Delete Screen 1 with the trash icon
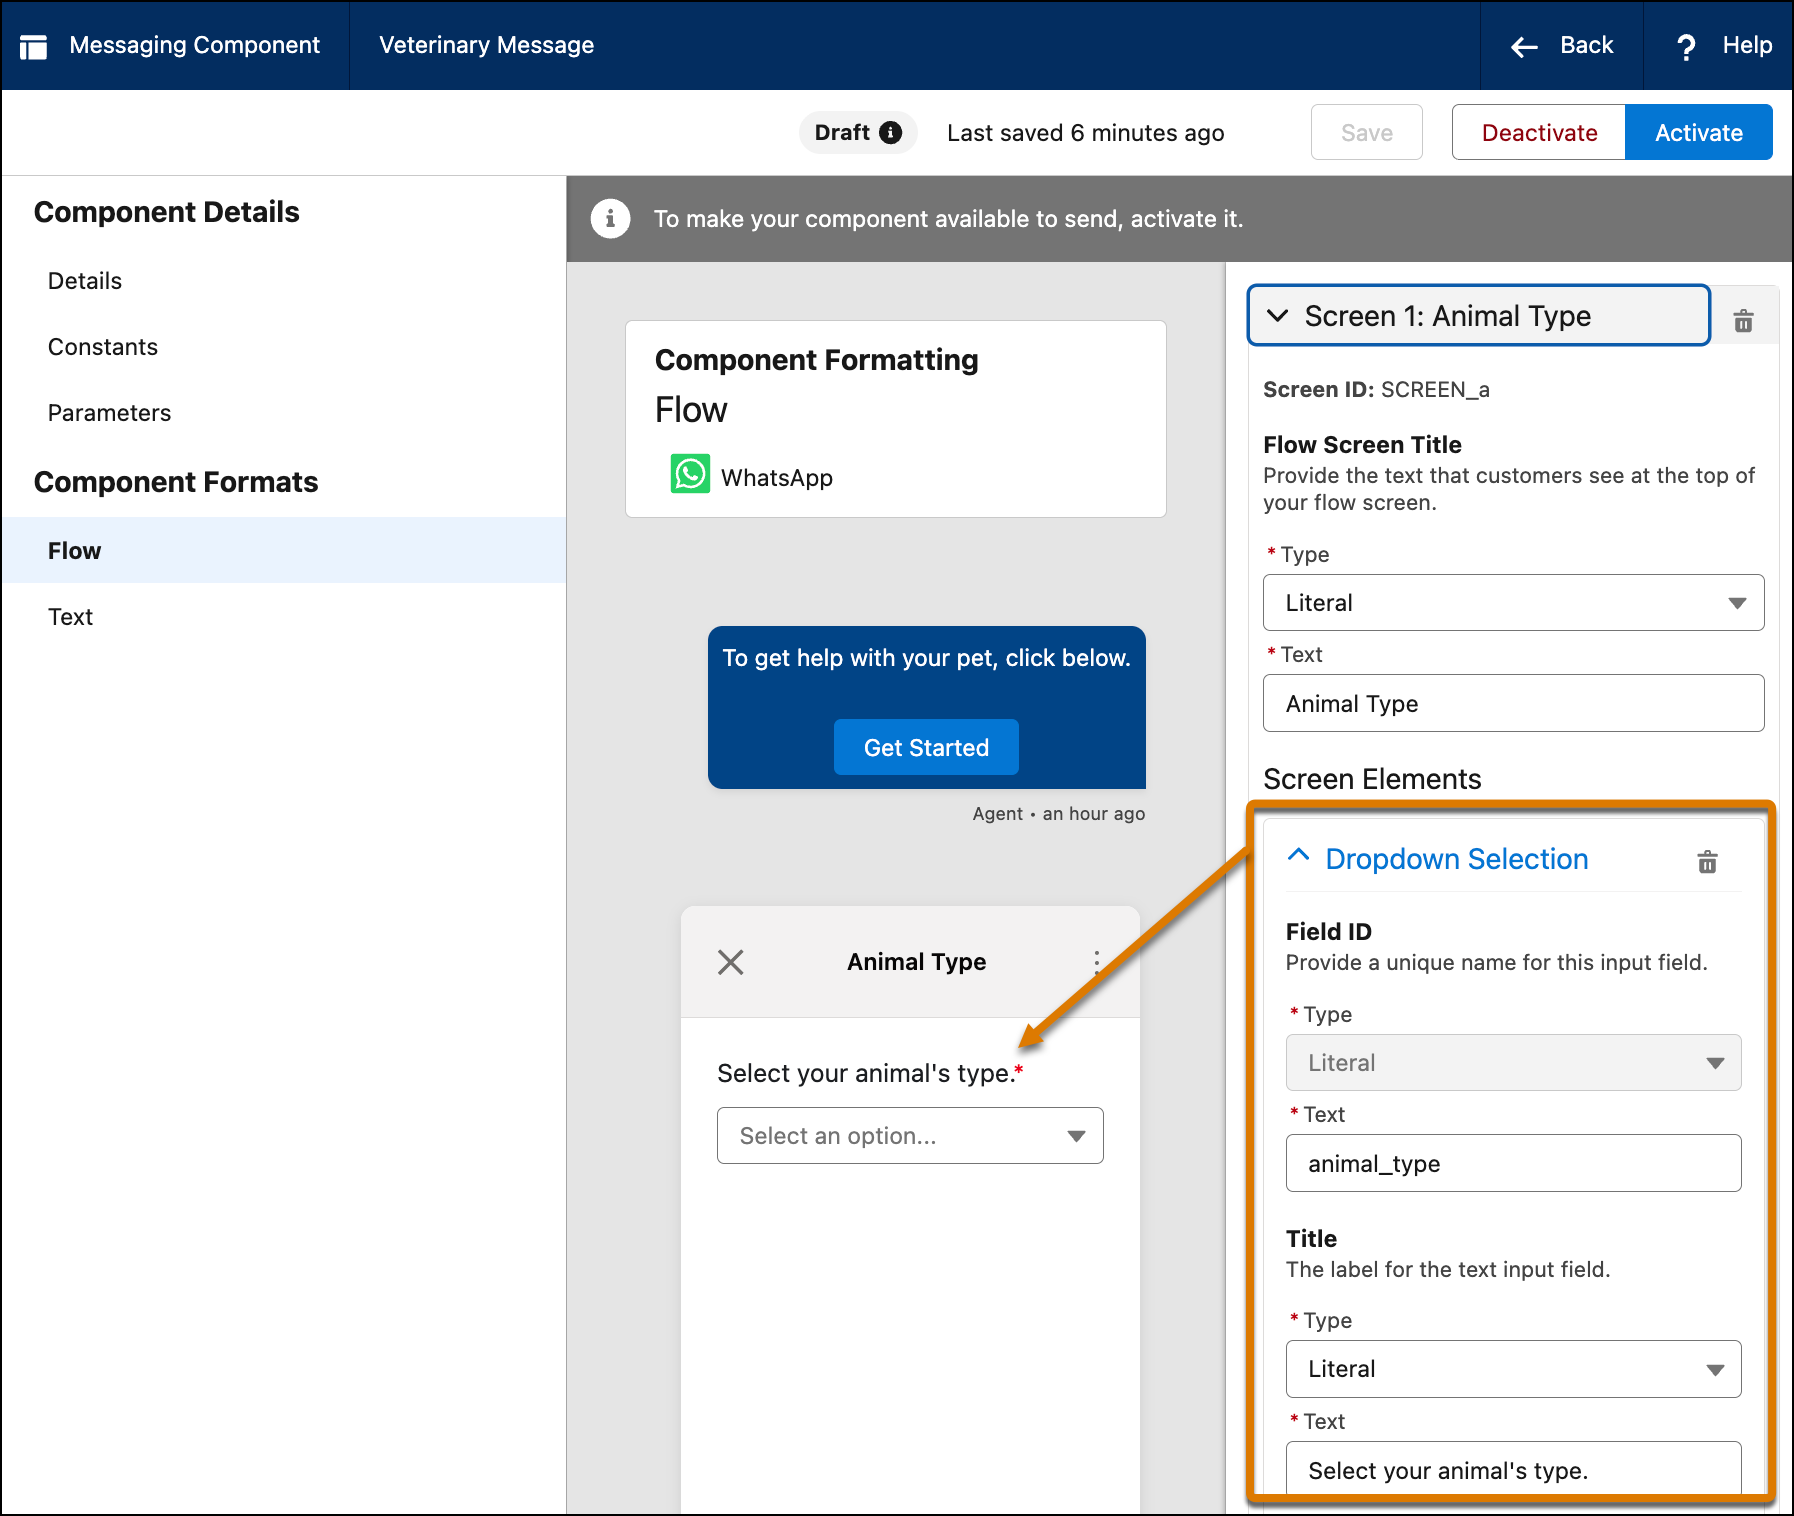Image resolution: width=1794 pixels, height=1516 pixels. tap(1743, 321)
